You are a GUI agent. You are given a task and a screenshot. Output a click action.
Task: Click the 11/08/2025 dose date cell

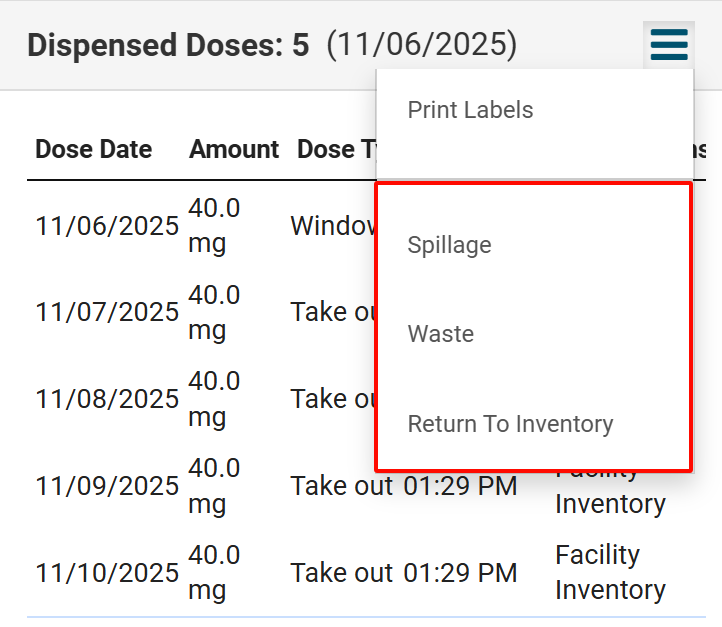coord(107,399)
